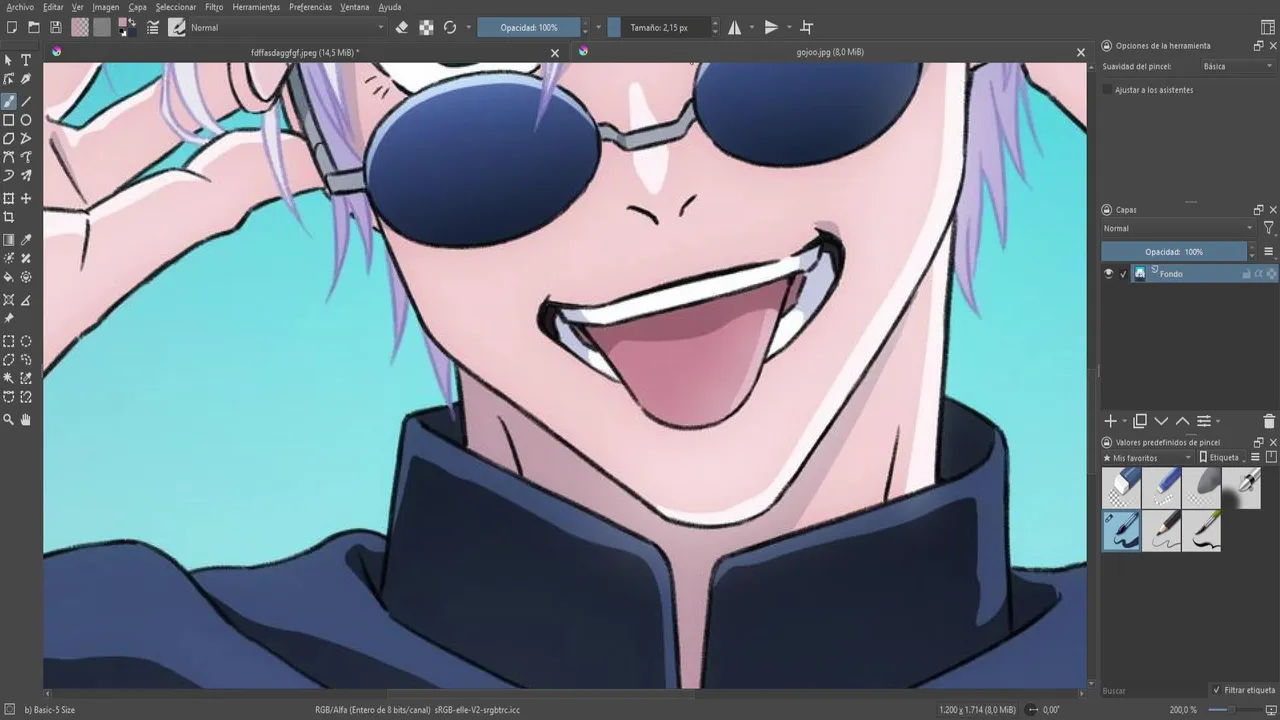Select the Zoom magnifier tool
Viewport: 1280px width, 720px height.
9,420
